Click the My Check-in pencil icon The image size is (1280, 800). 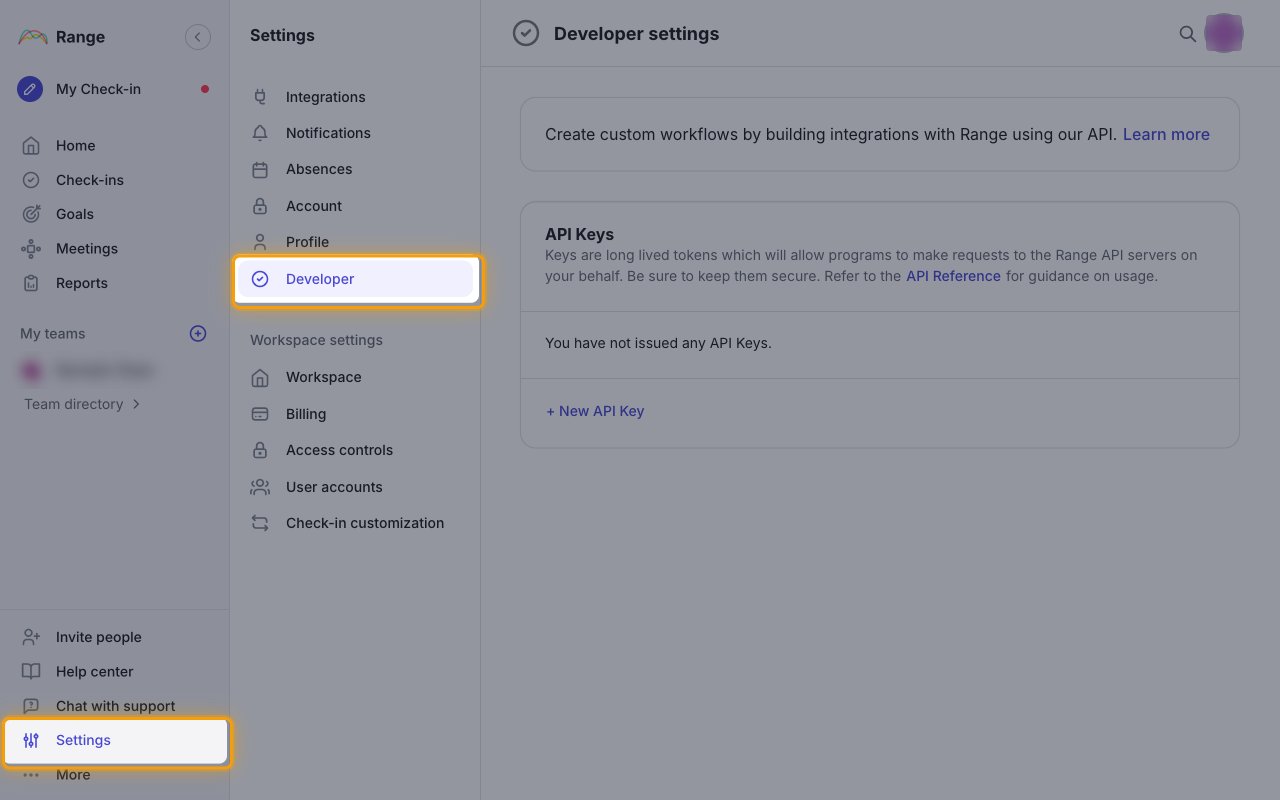coord(30,89)
